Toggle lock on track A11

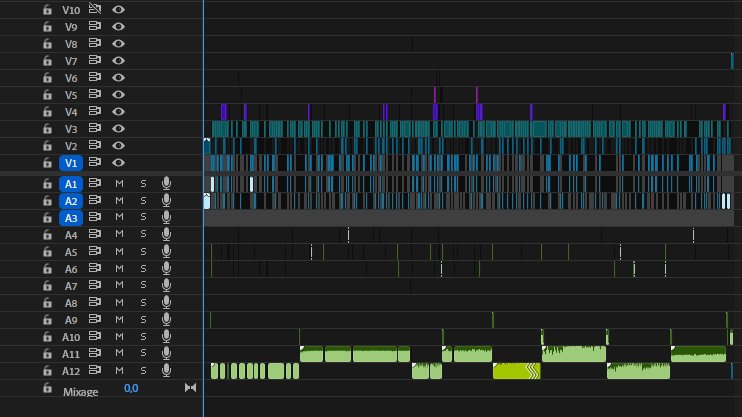click(47, 354)
